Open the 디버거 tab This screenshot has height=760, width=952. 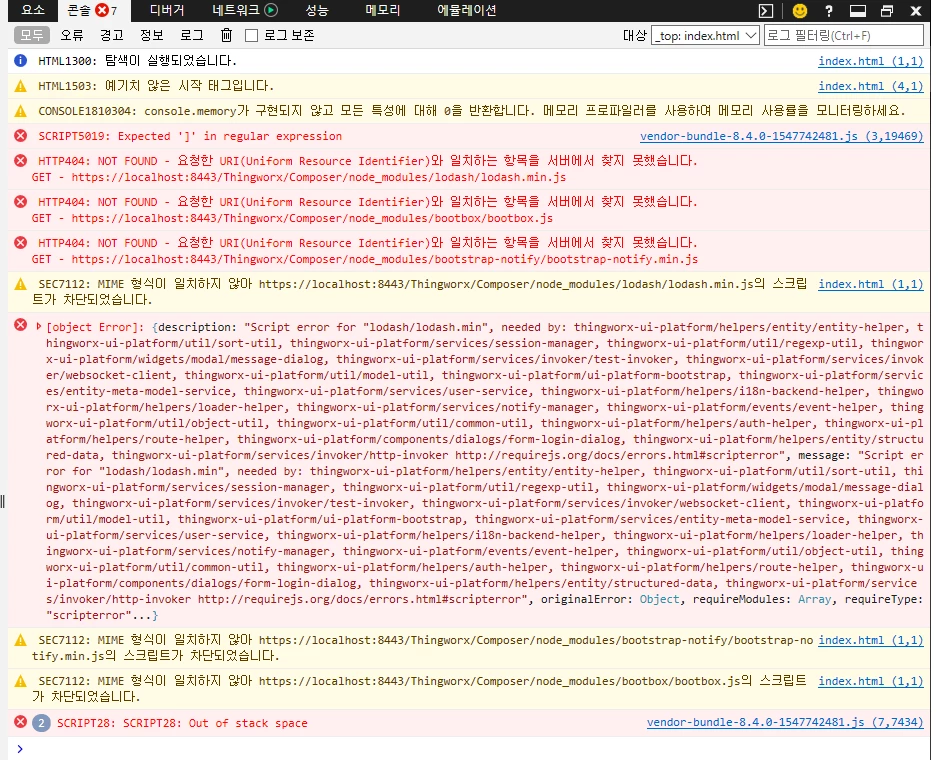pyautogui.click(x=166, y=10)
